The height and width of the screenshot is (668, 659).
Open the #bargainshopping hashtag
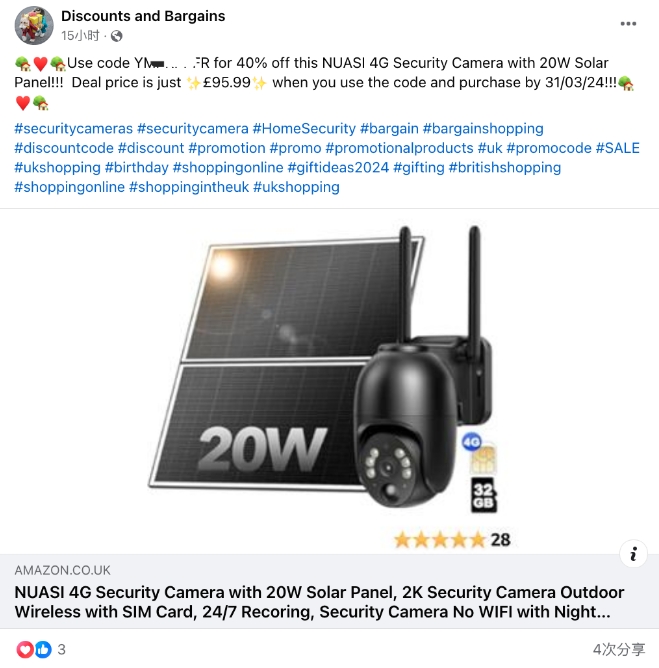483,129
